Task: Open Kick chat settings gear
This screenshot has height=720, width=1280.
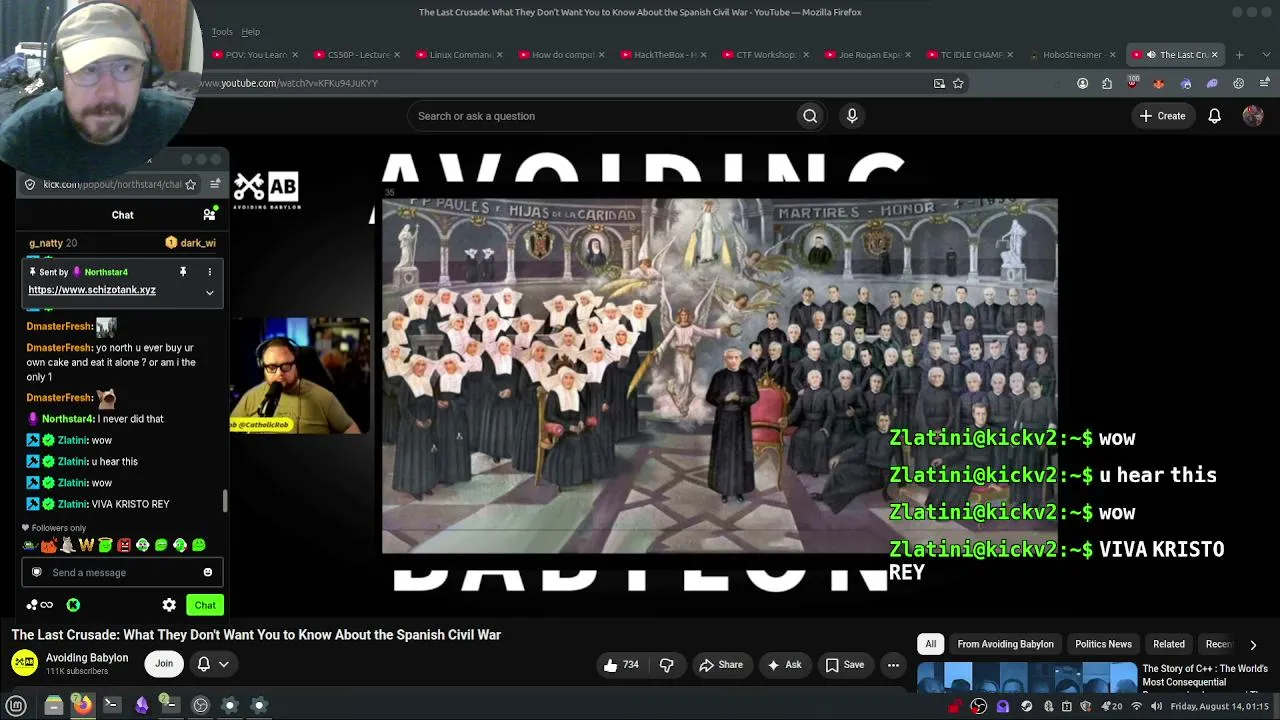Action: (169, 605)
